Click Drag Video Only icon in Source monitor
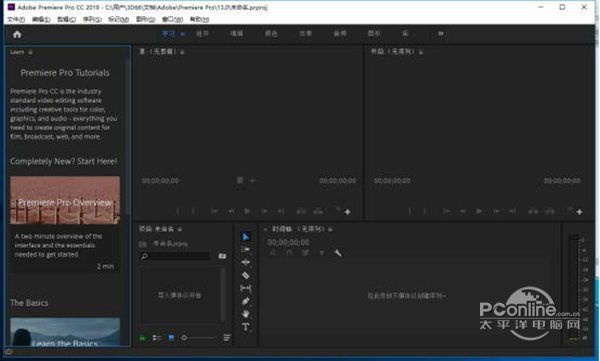This screenshot has width=600, height=361. [x=240, y=180]
